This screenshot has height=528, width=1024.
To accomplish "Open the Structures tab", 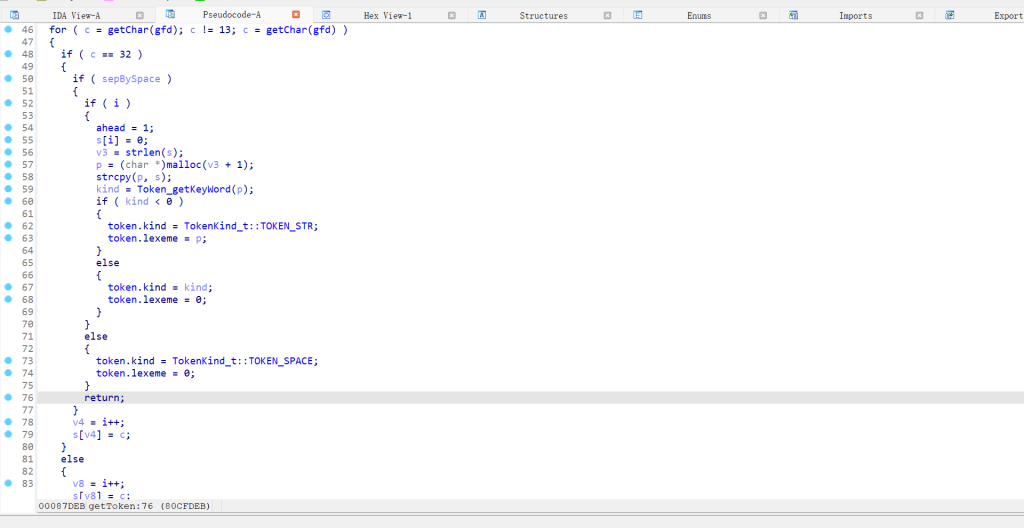I will coord(543,16).
